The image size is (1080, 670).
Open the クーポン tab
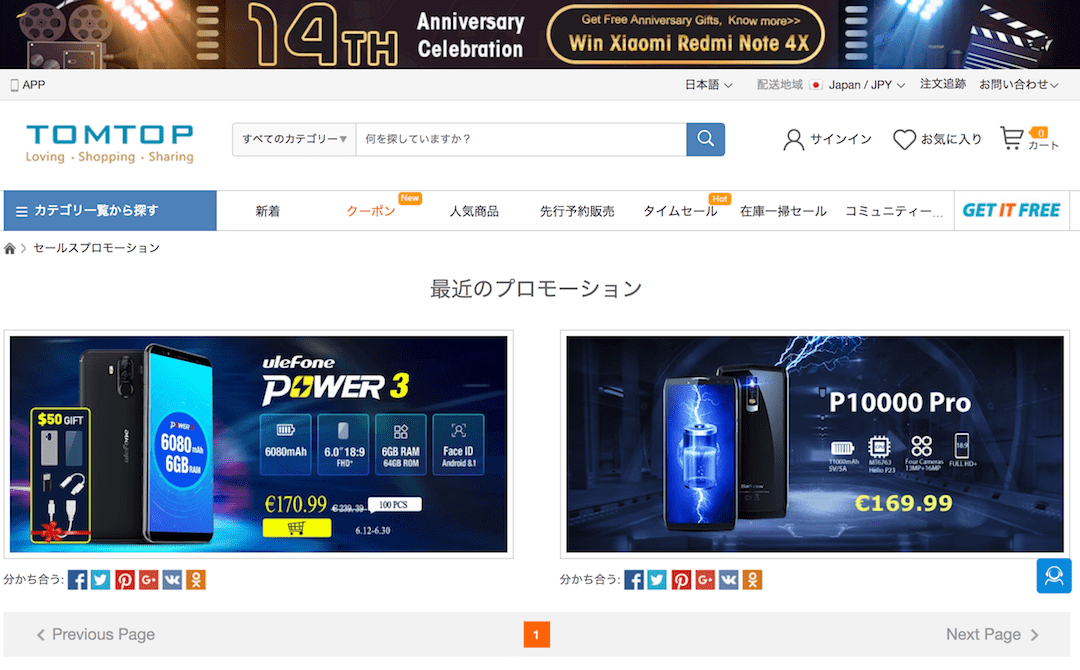[371, 211]
